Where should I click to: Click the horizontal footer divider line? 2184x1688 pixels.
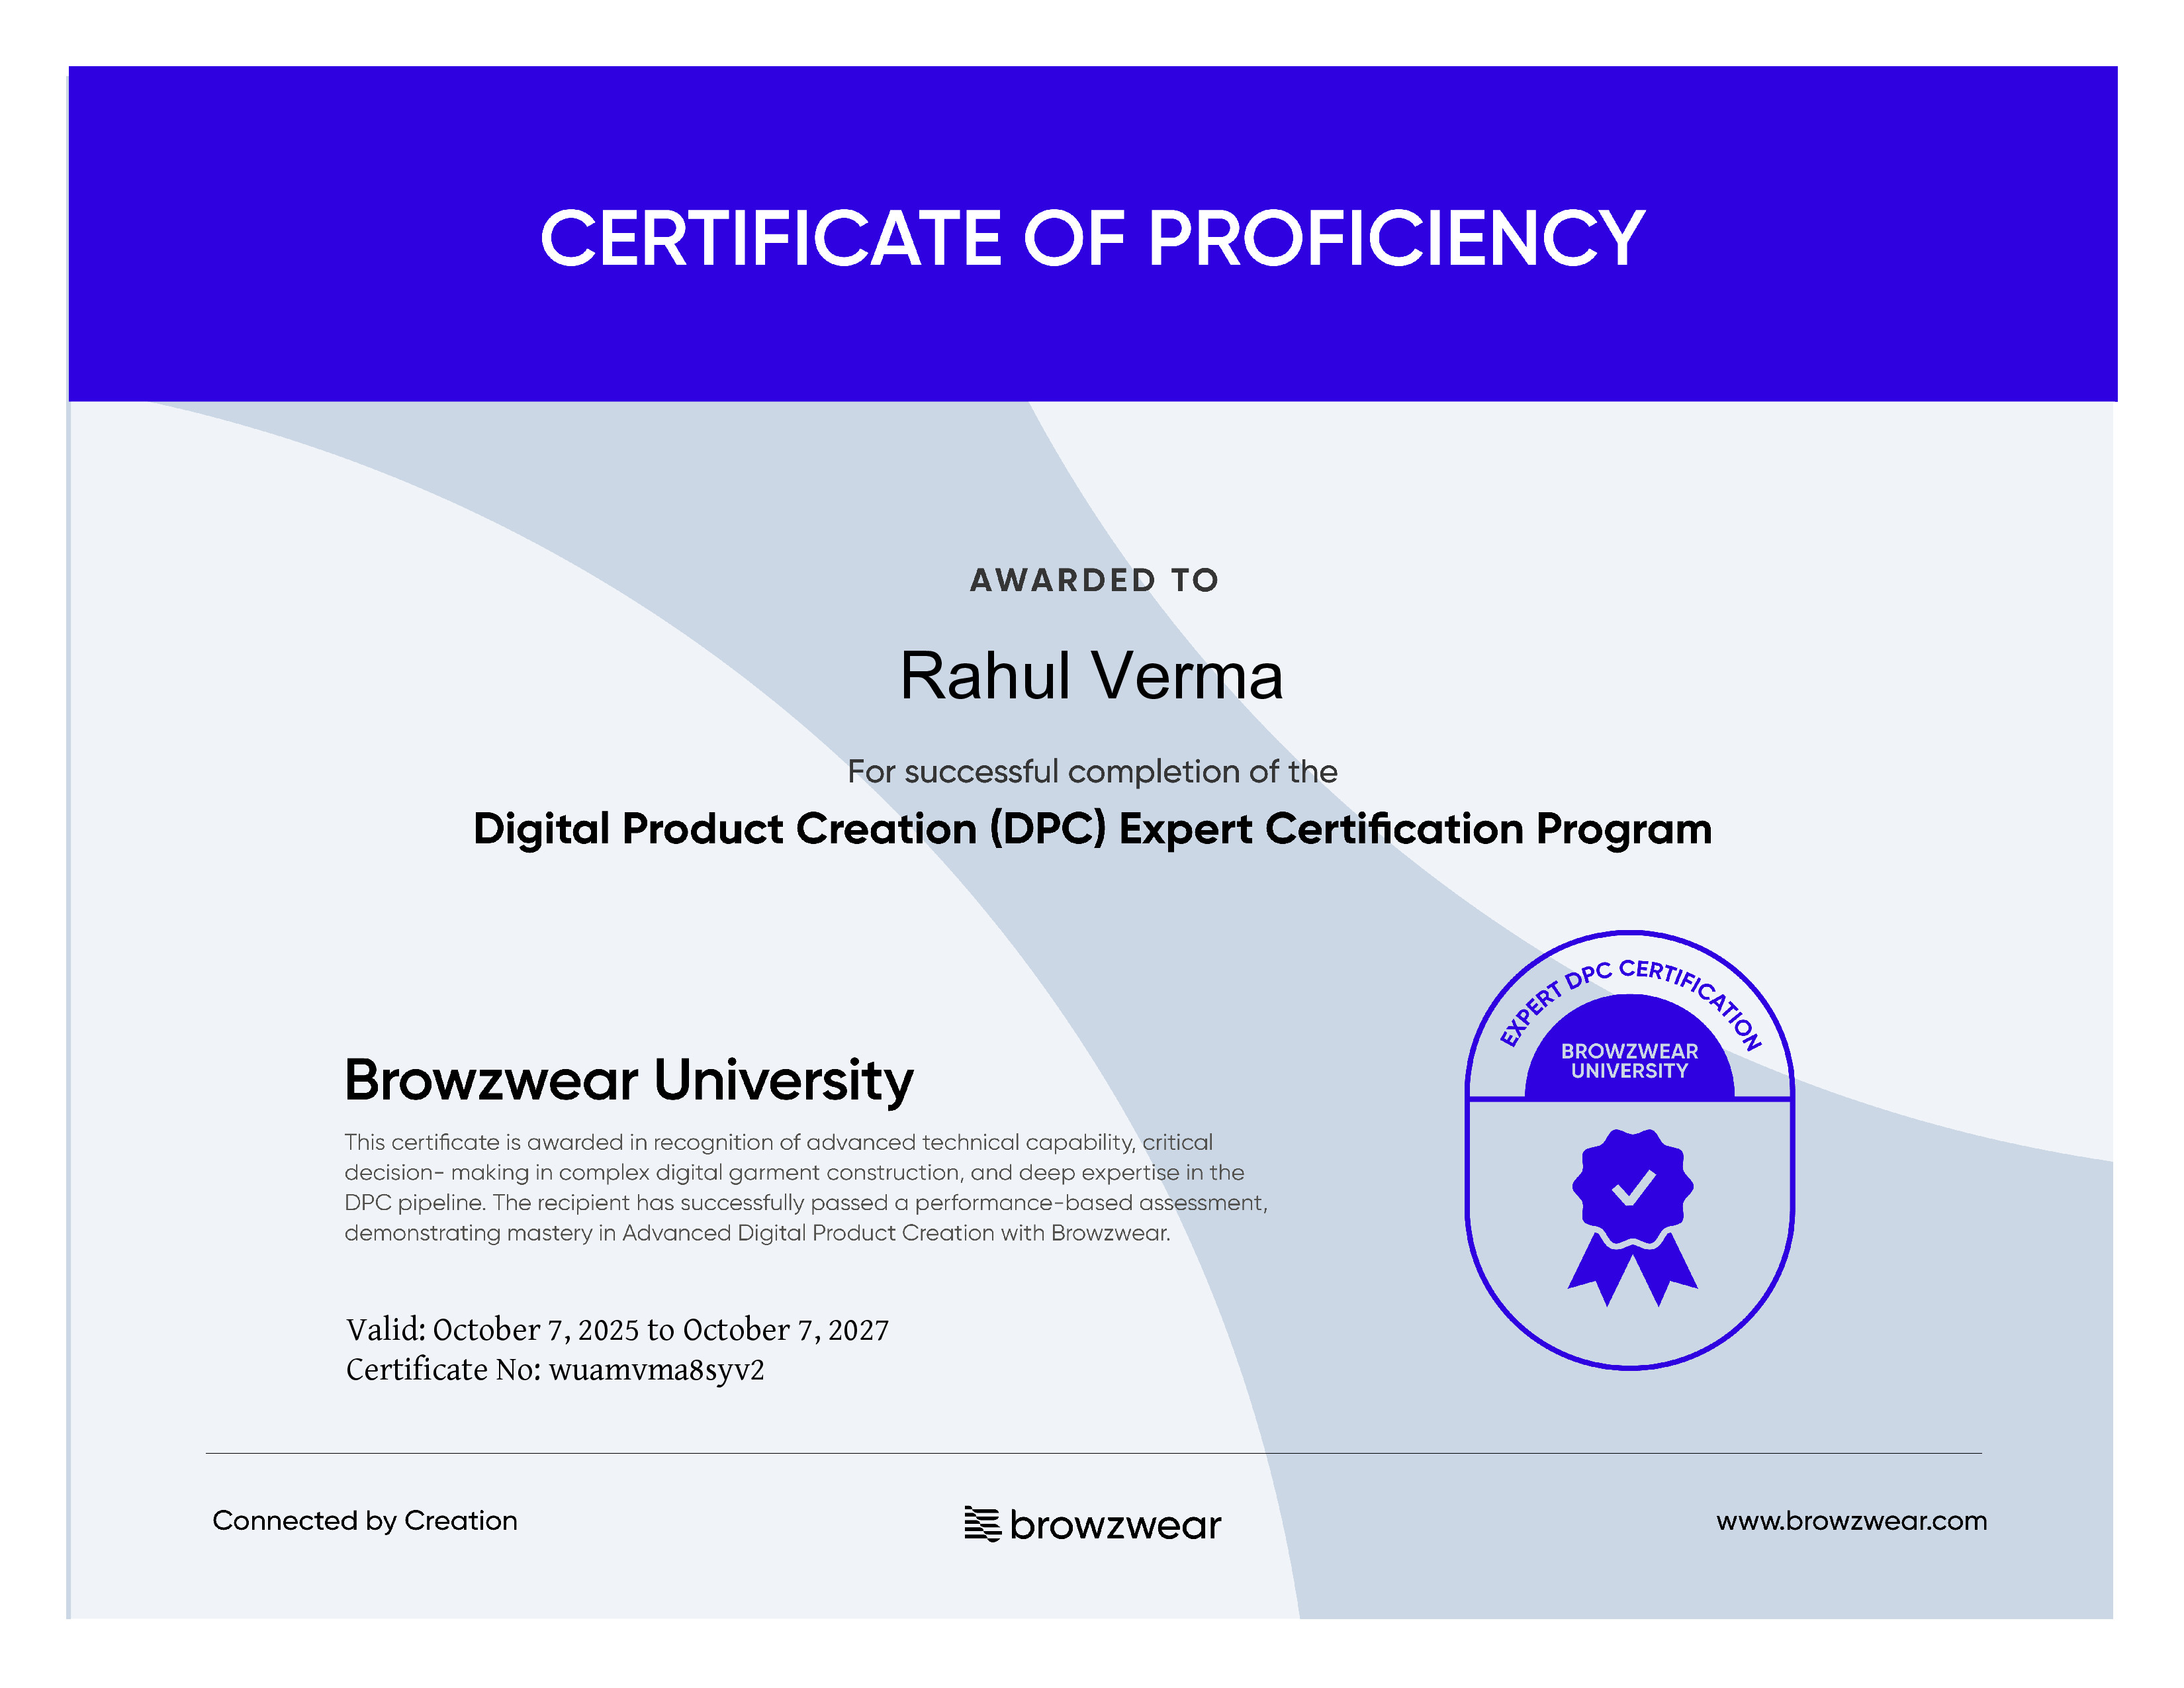point(1094,1453)
